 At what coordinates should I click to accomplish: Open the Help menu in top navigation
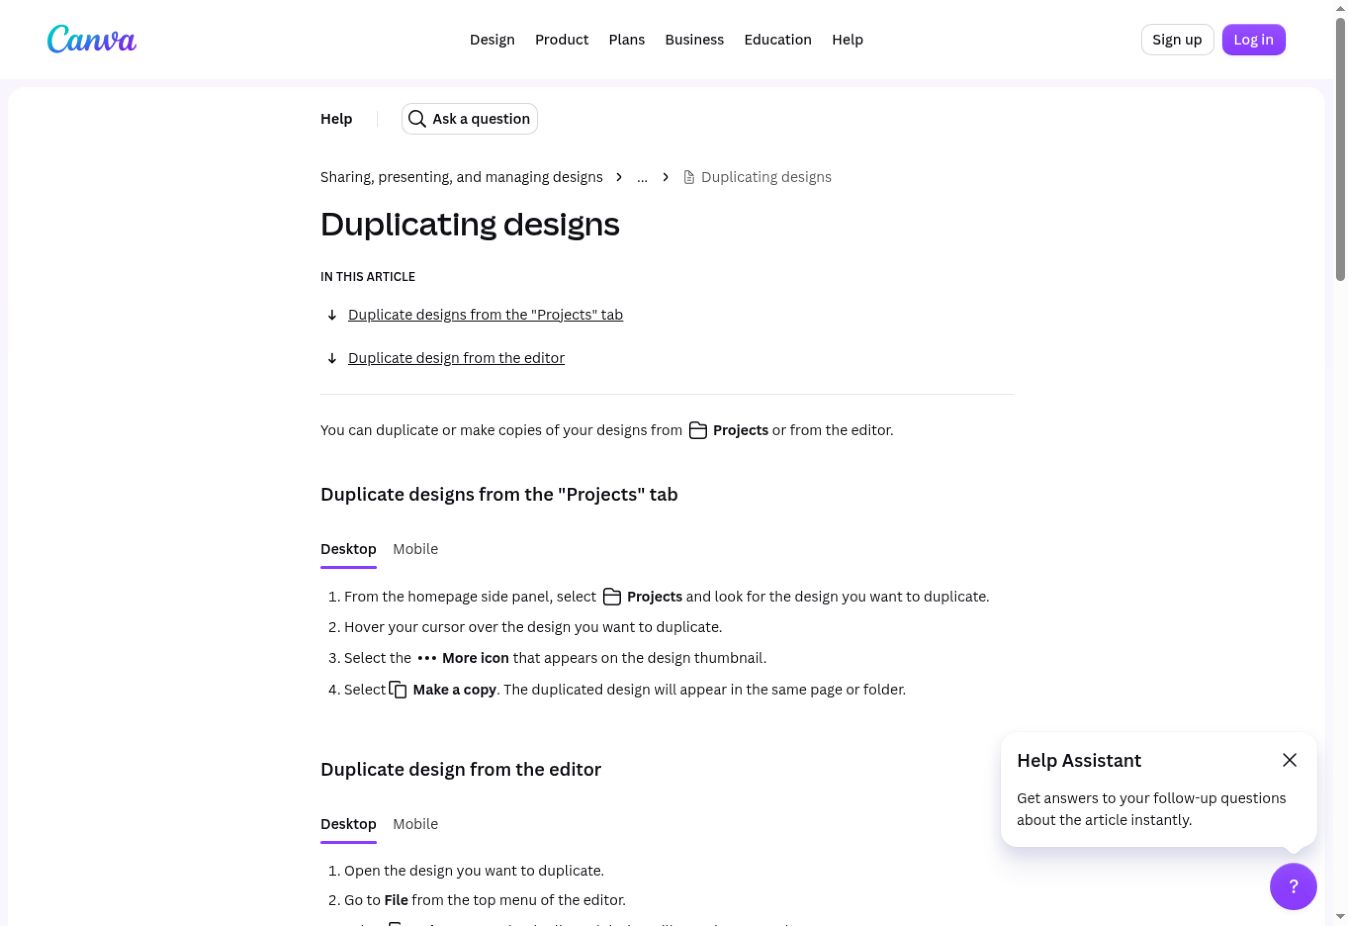point(847,40)
